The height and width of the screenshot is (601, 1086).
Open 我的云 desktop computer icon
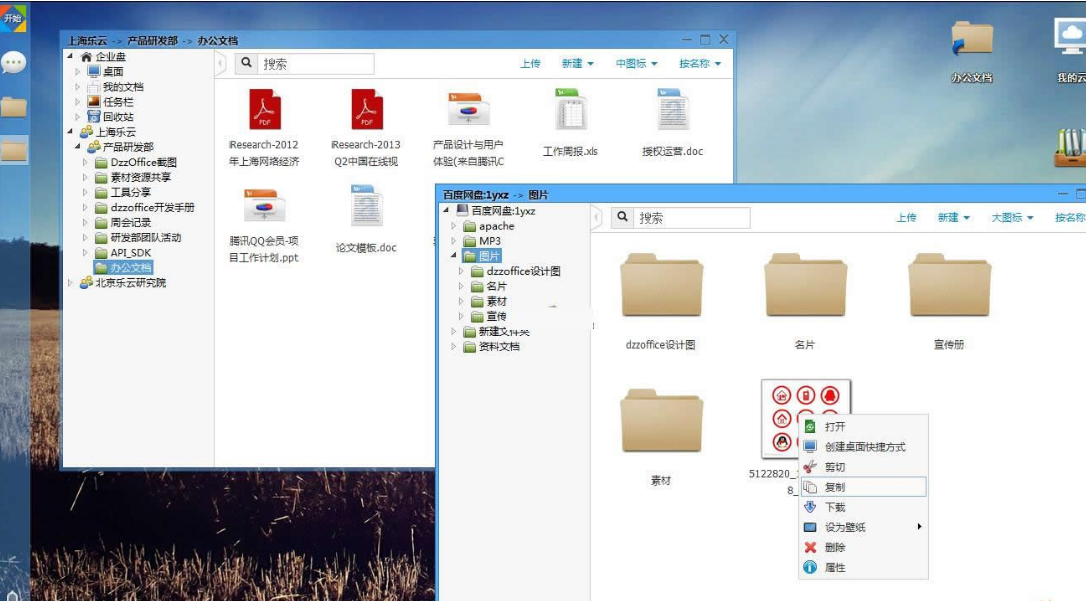(x=1070, y=36)
